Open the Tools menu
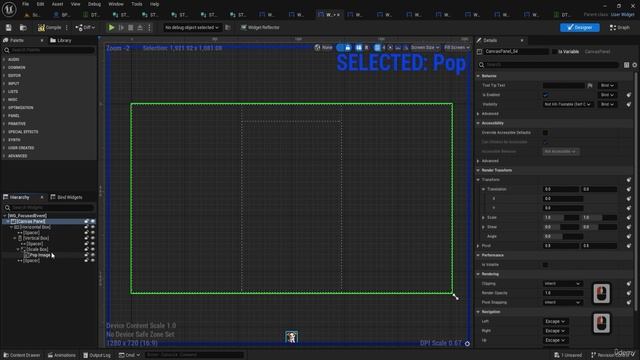The image size is (640, 360). (x=137, y=4)
